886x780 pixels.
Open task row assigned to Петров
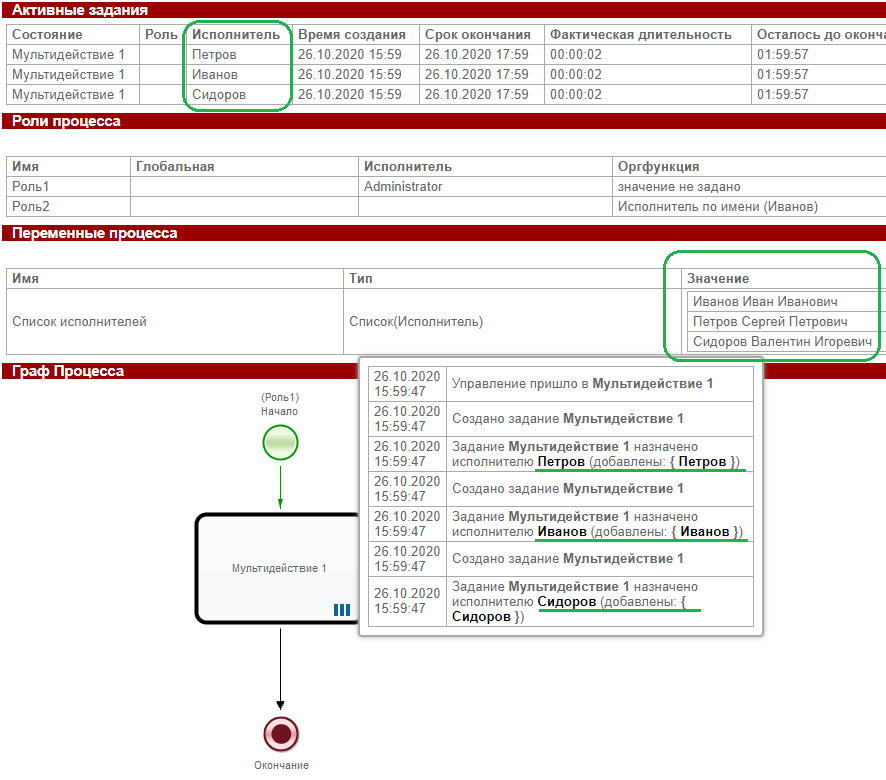pyautogui.click(x=446, y=55)
